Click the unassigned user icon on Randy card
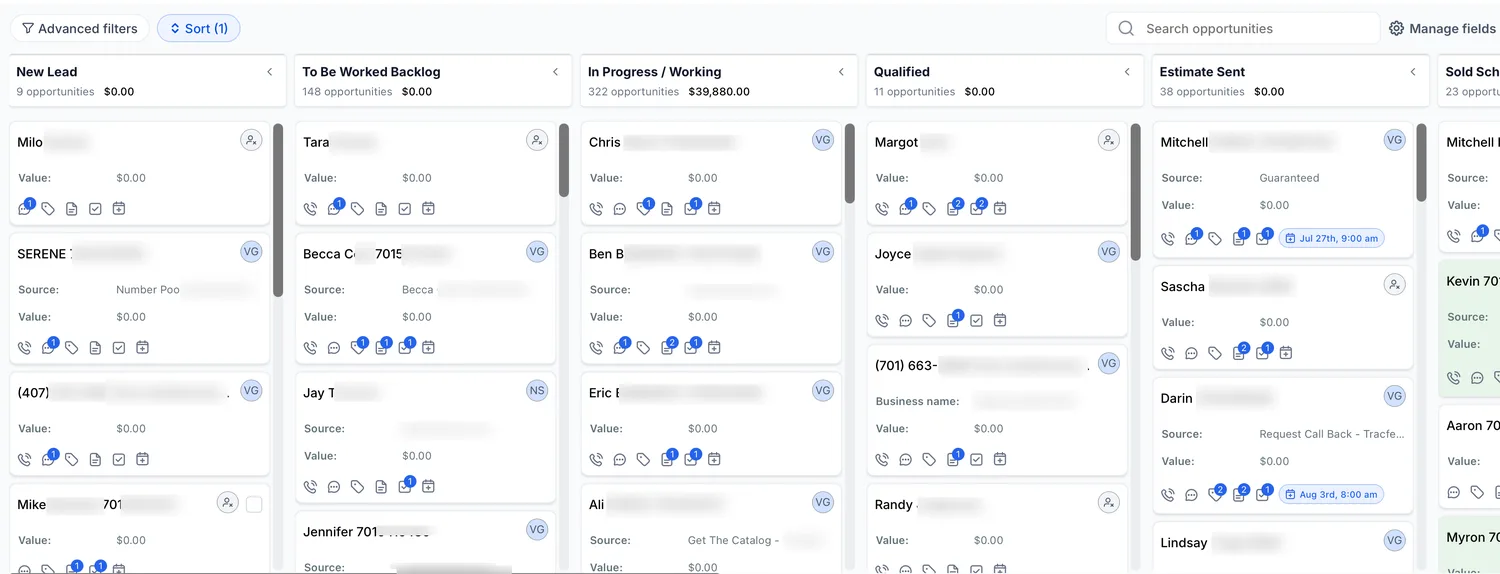 (x=1109, y=502)
